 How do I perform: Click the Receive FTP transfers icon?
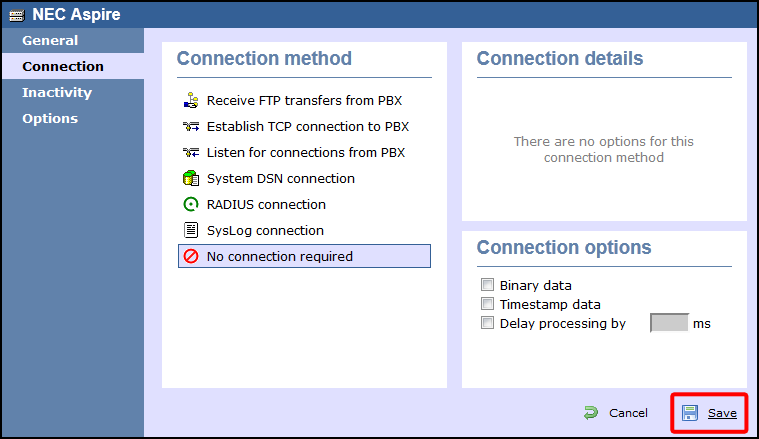191,101
